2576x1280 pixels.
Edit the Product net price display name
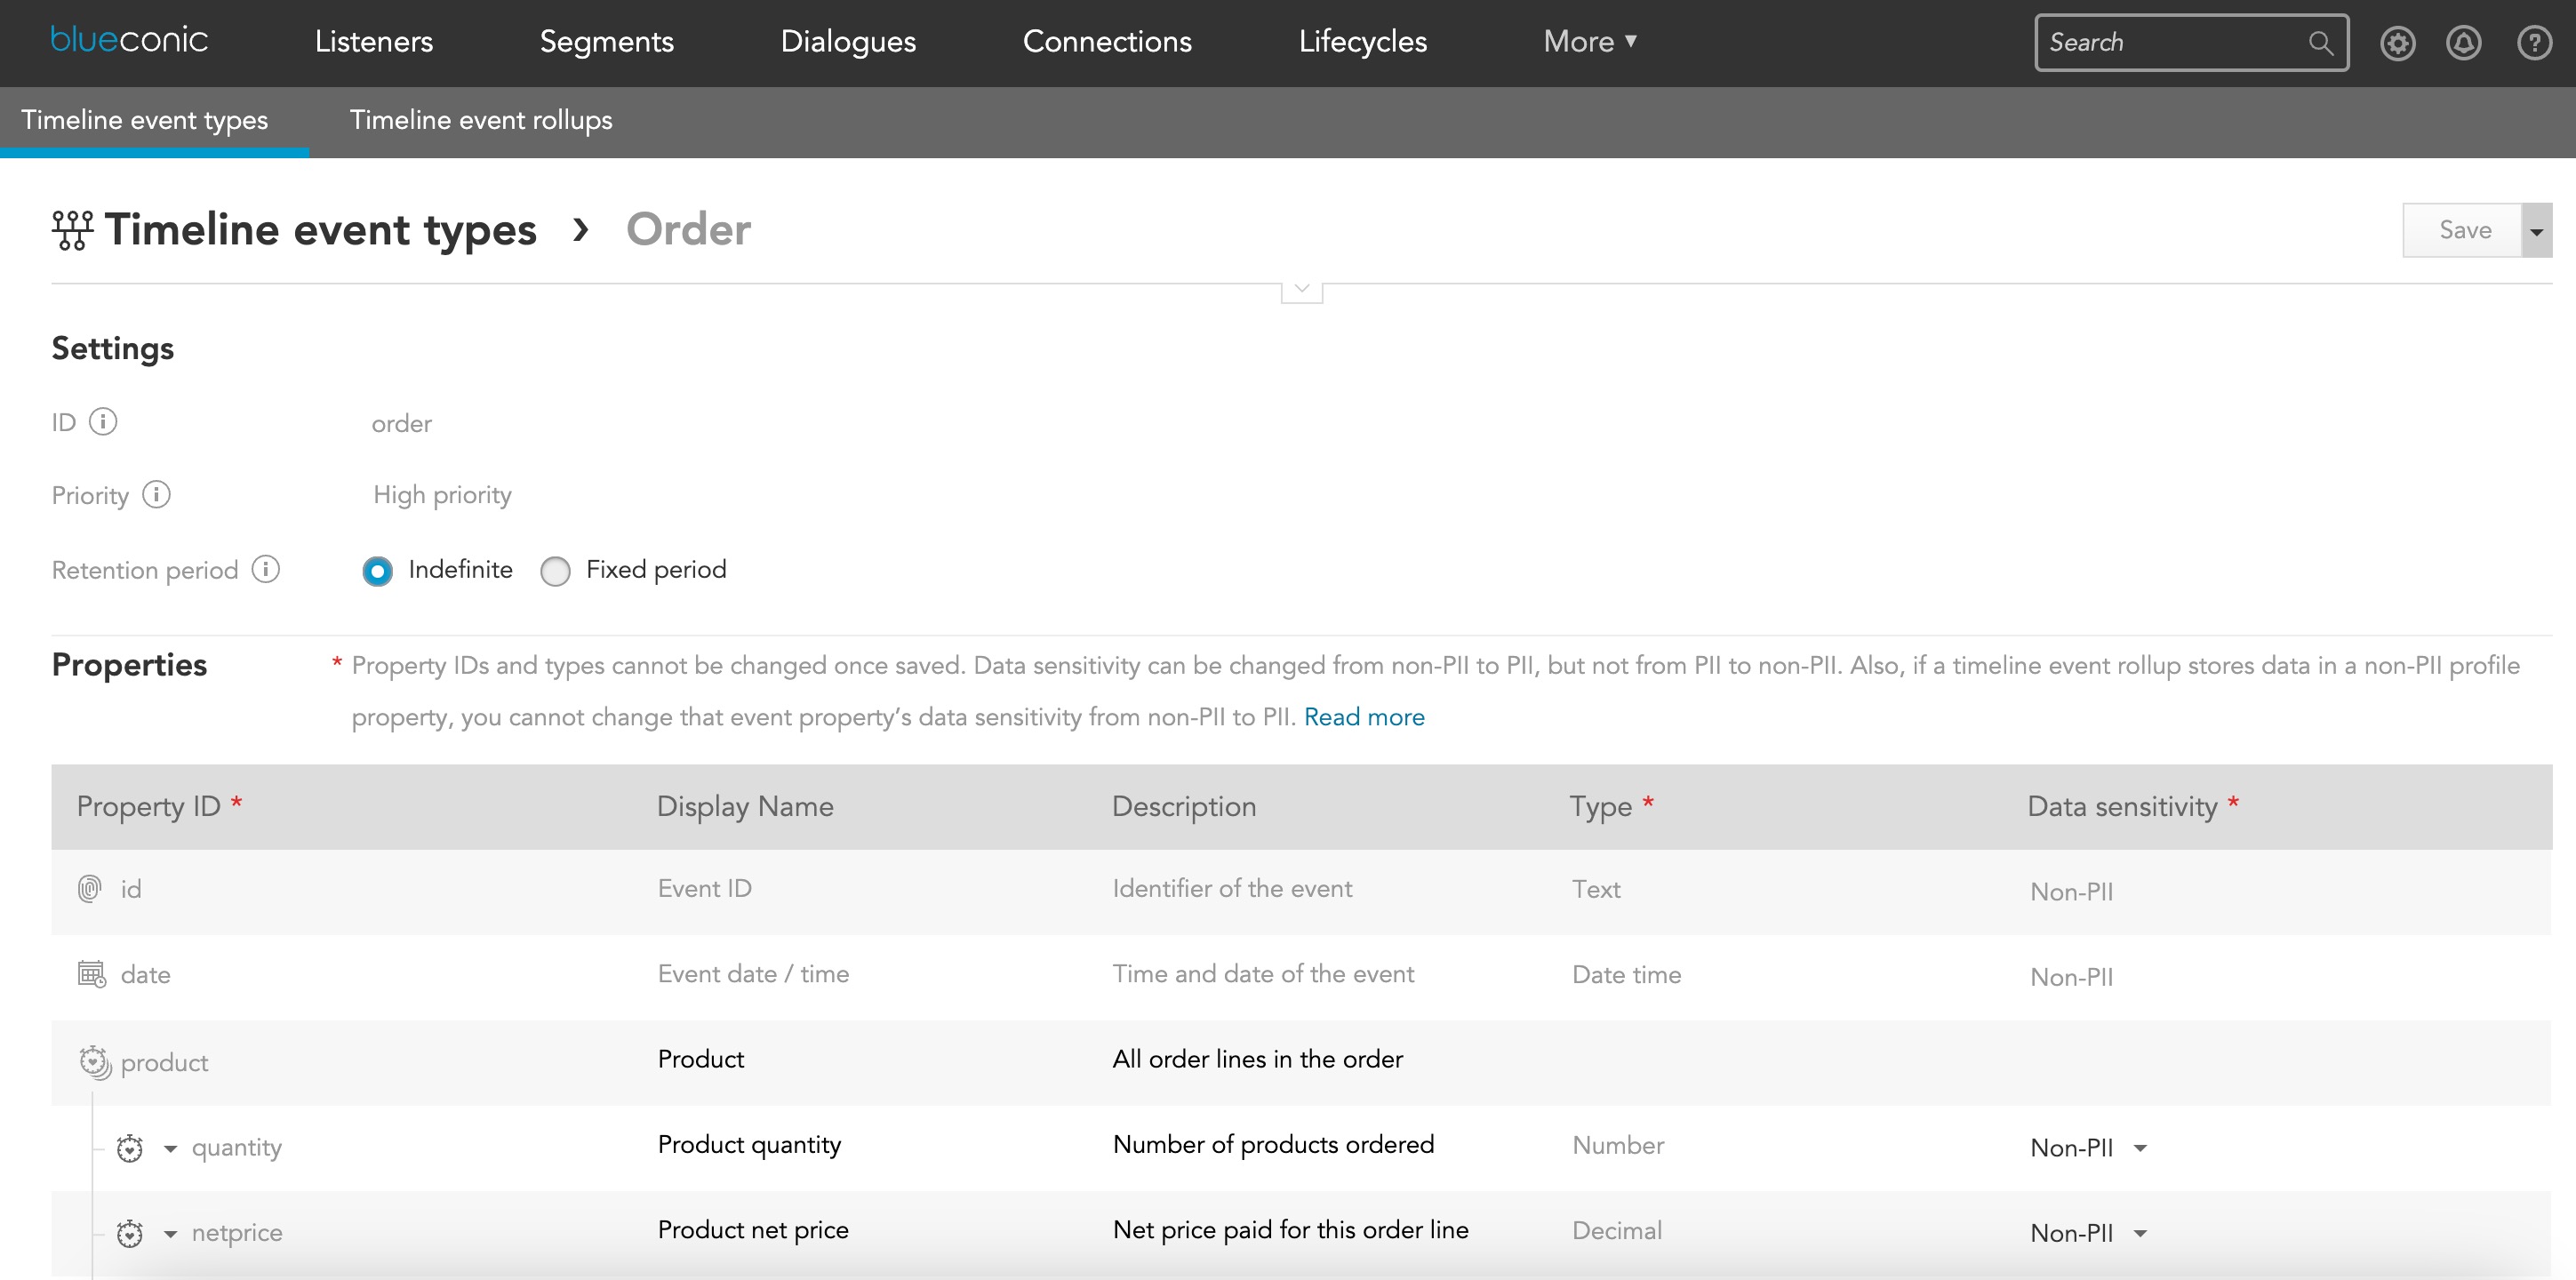[x=753, y=1230]
